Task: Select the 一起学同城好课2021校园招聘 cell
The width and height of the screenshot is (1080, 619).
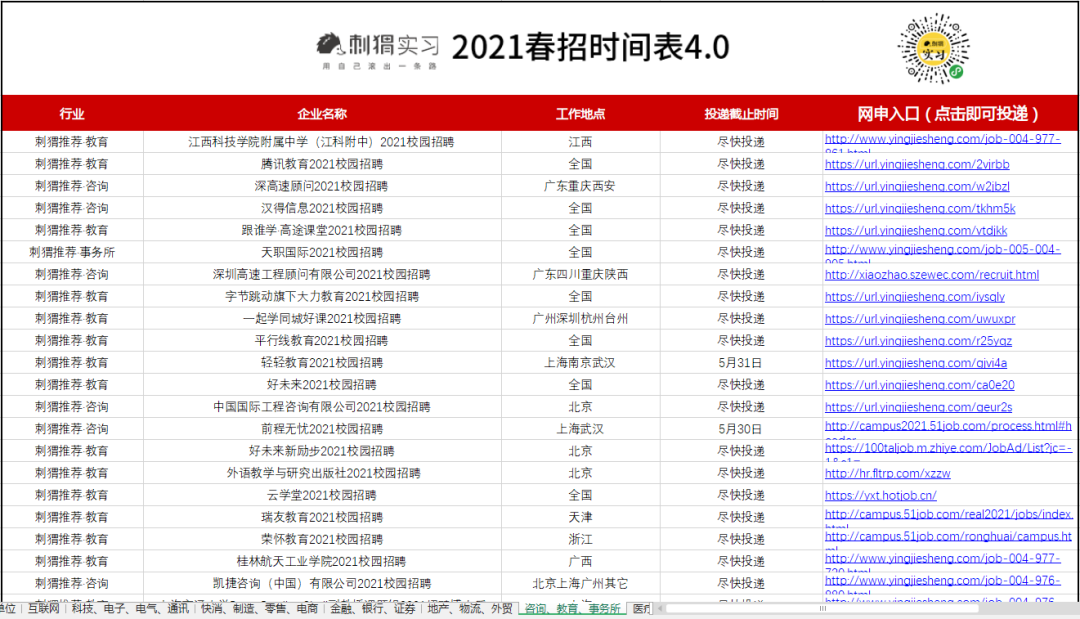Action: pyautogui.click(x=322, y=318)
